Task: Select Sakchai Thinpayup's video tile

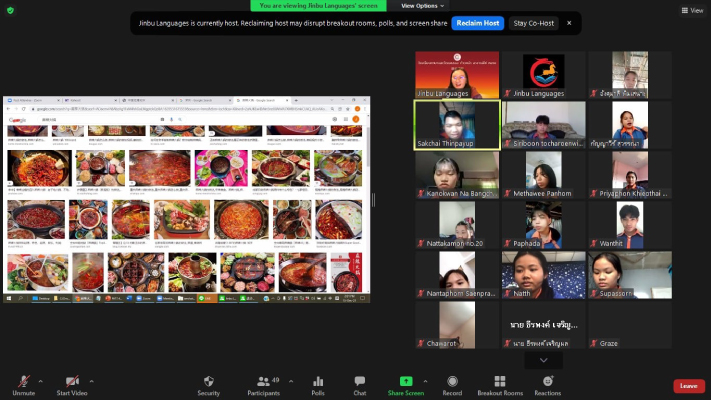Action: click(457, 124)
